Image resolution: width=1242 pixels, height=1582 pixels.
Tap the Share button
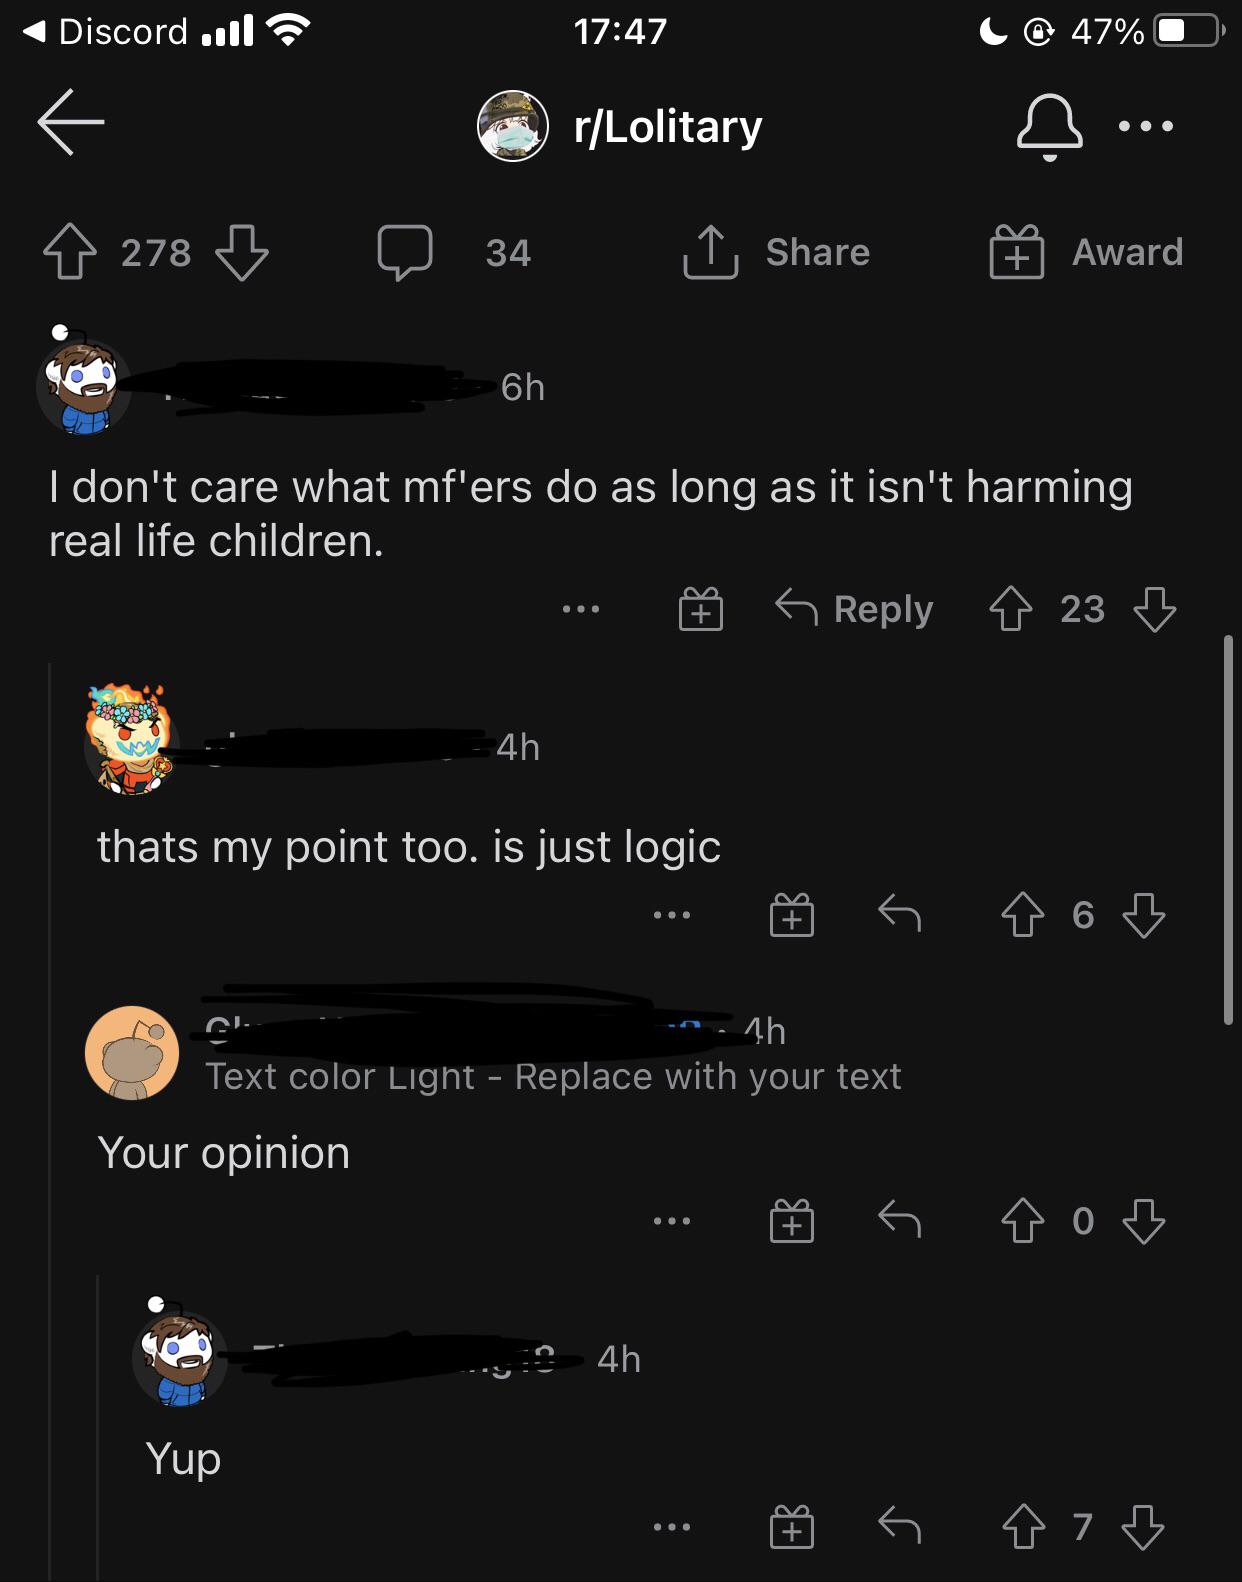776,252
